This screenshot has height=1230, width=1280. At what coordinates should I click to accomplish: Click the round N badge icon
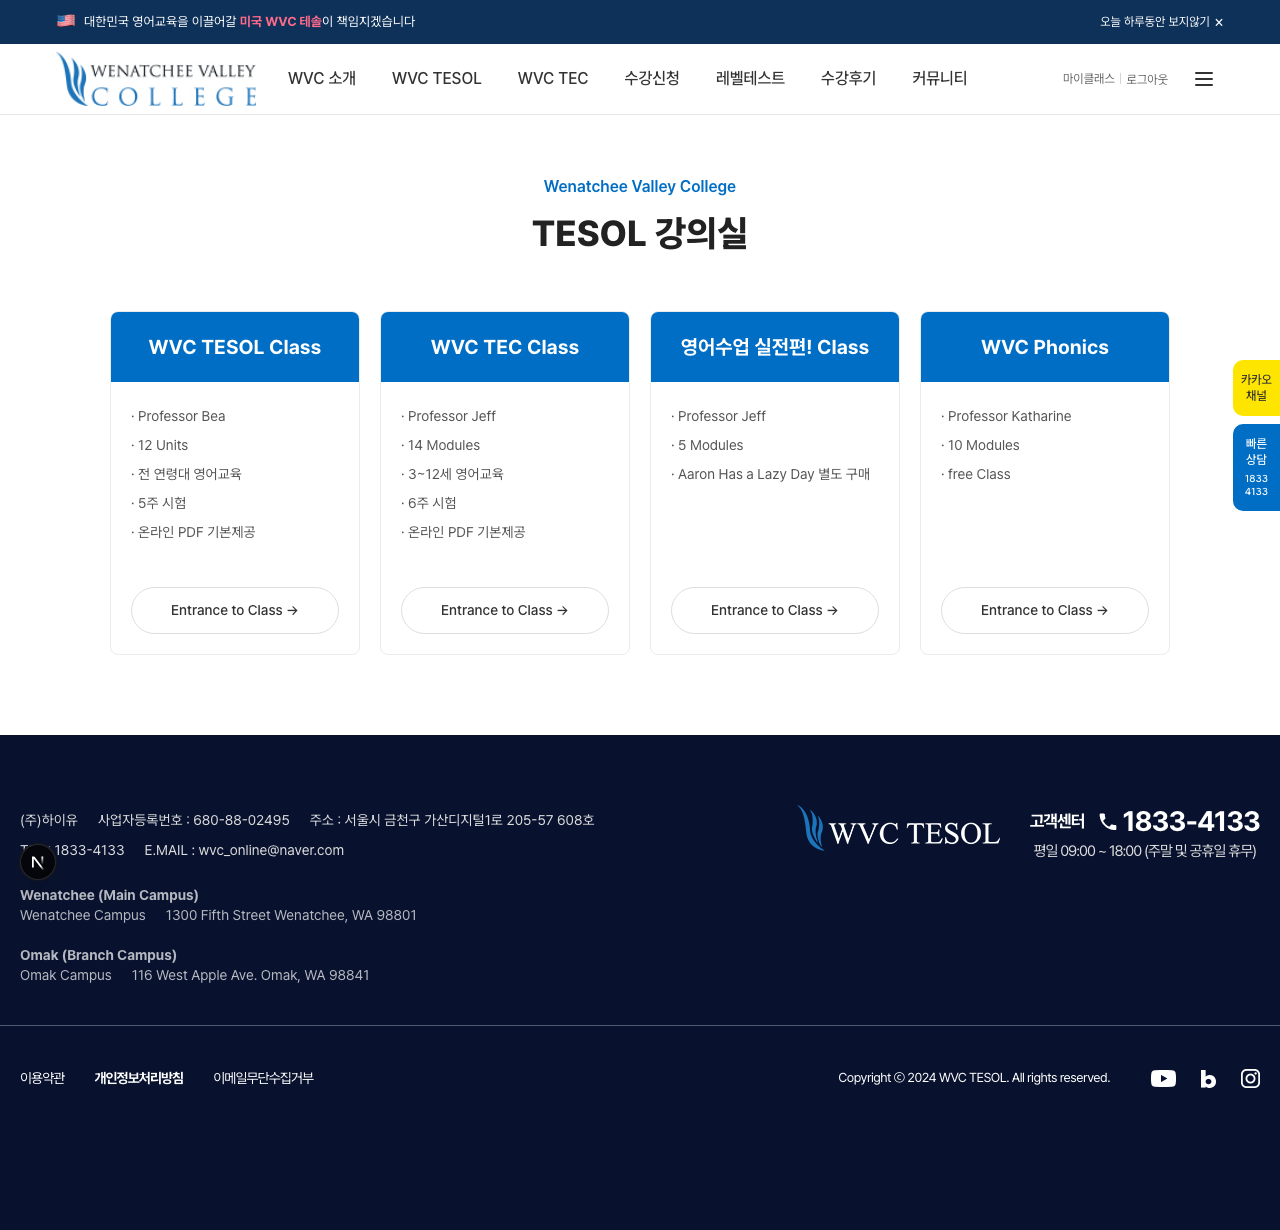pyautogui.click(x=38, y=861)
